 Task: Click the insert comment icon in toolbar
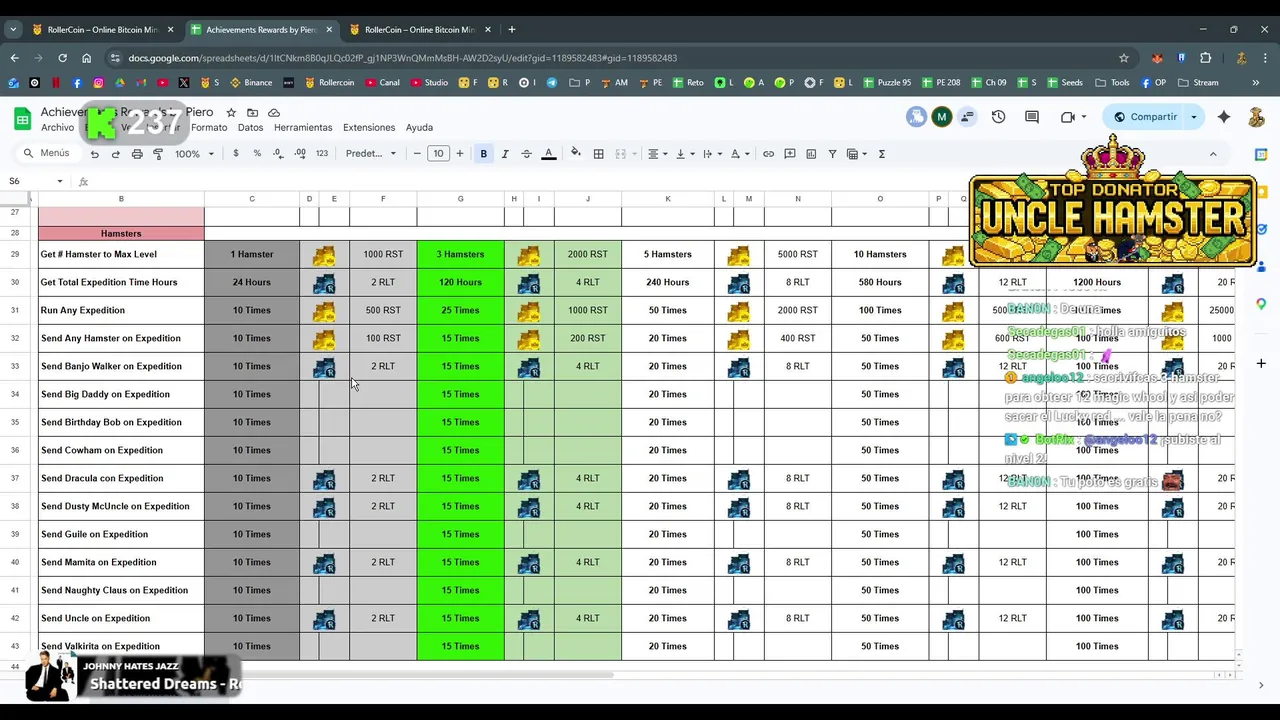tap(790, 154)
